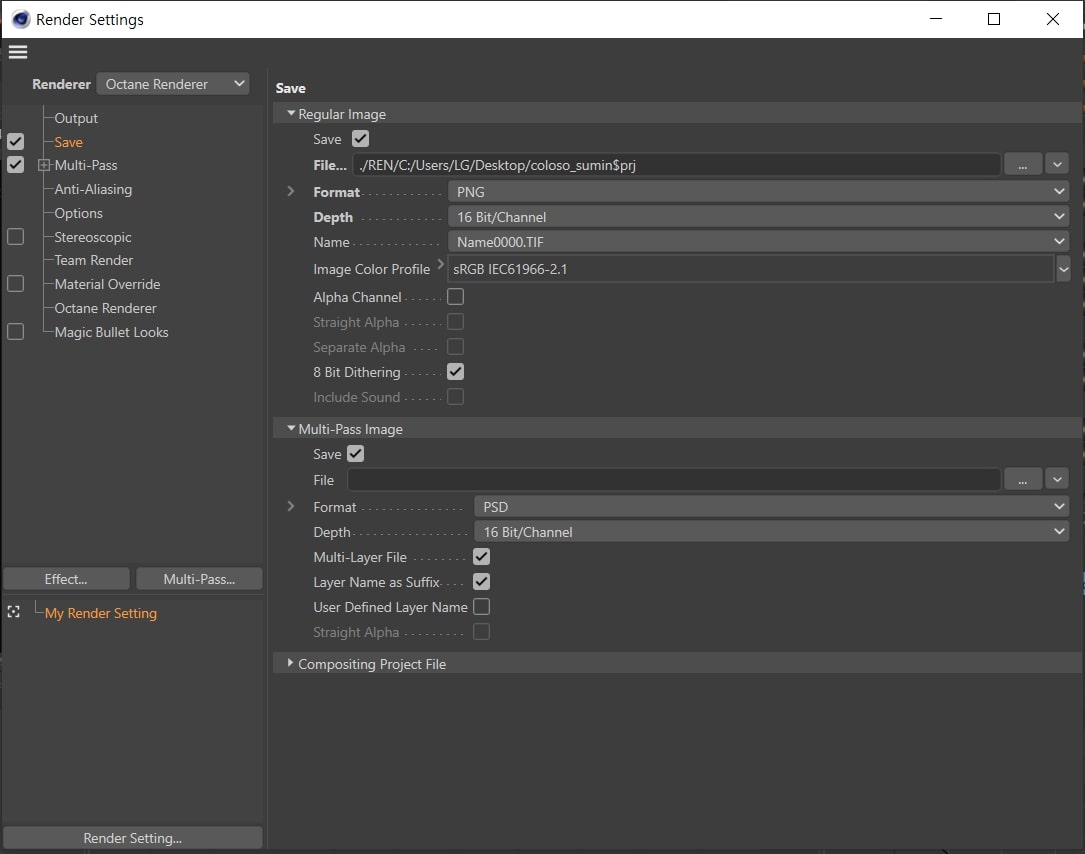
Task: Select Team Render in settings tree
Action: pyautogui.click(x=93, y=260)
